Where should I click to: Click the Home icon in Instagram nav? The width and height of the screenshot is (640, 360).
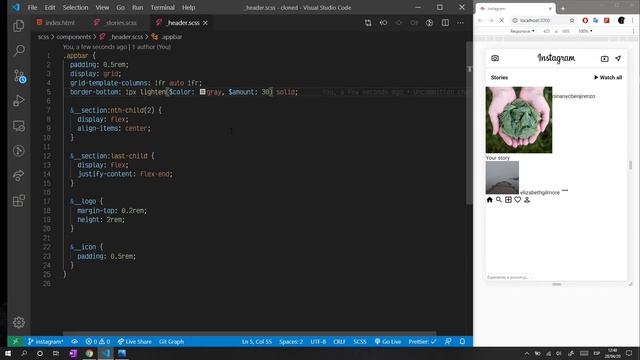click(x=489, y=200)
